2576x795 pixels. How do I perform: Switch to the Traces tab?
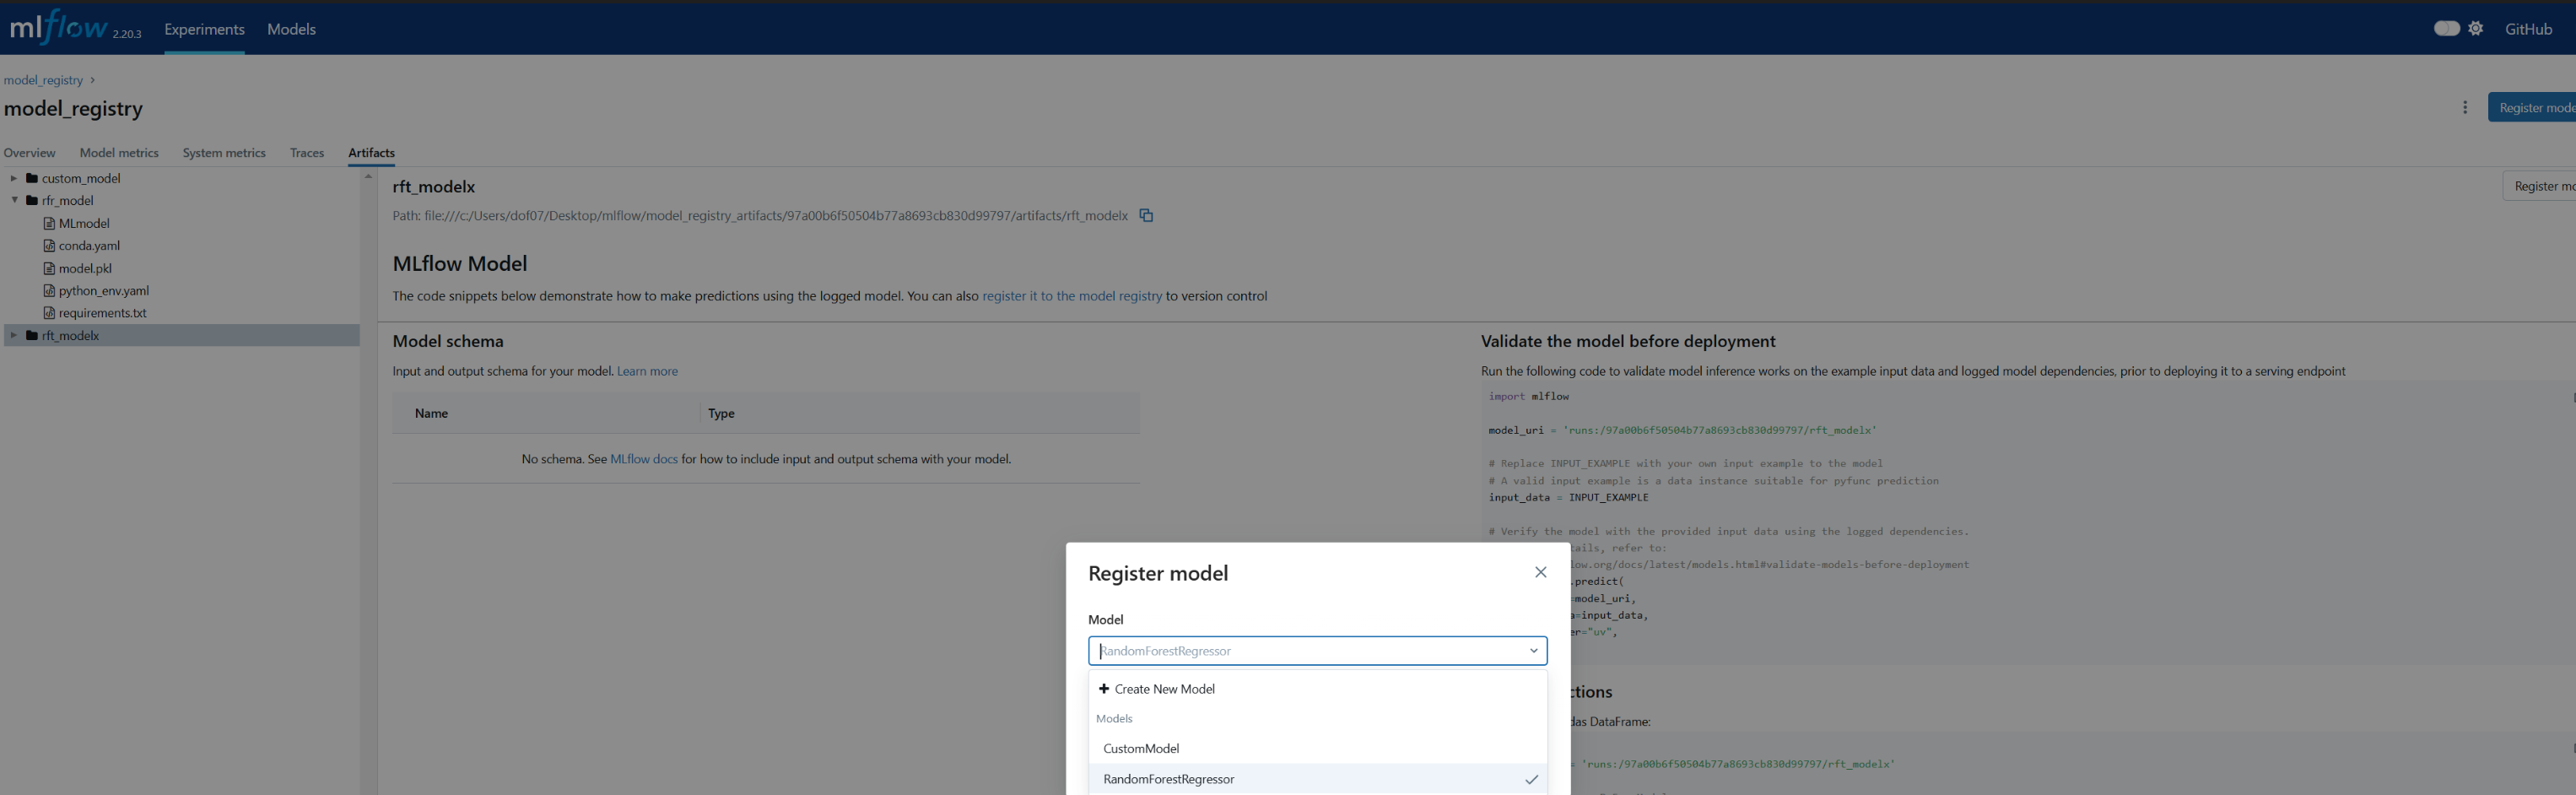pos(307,153)
